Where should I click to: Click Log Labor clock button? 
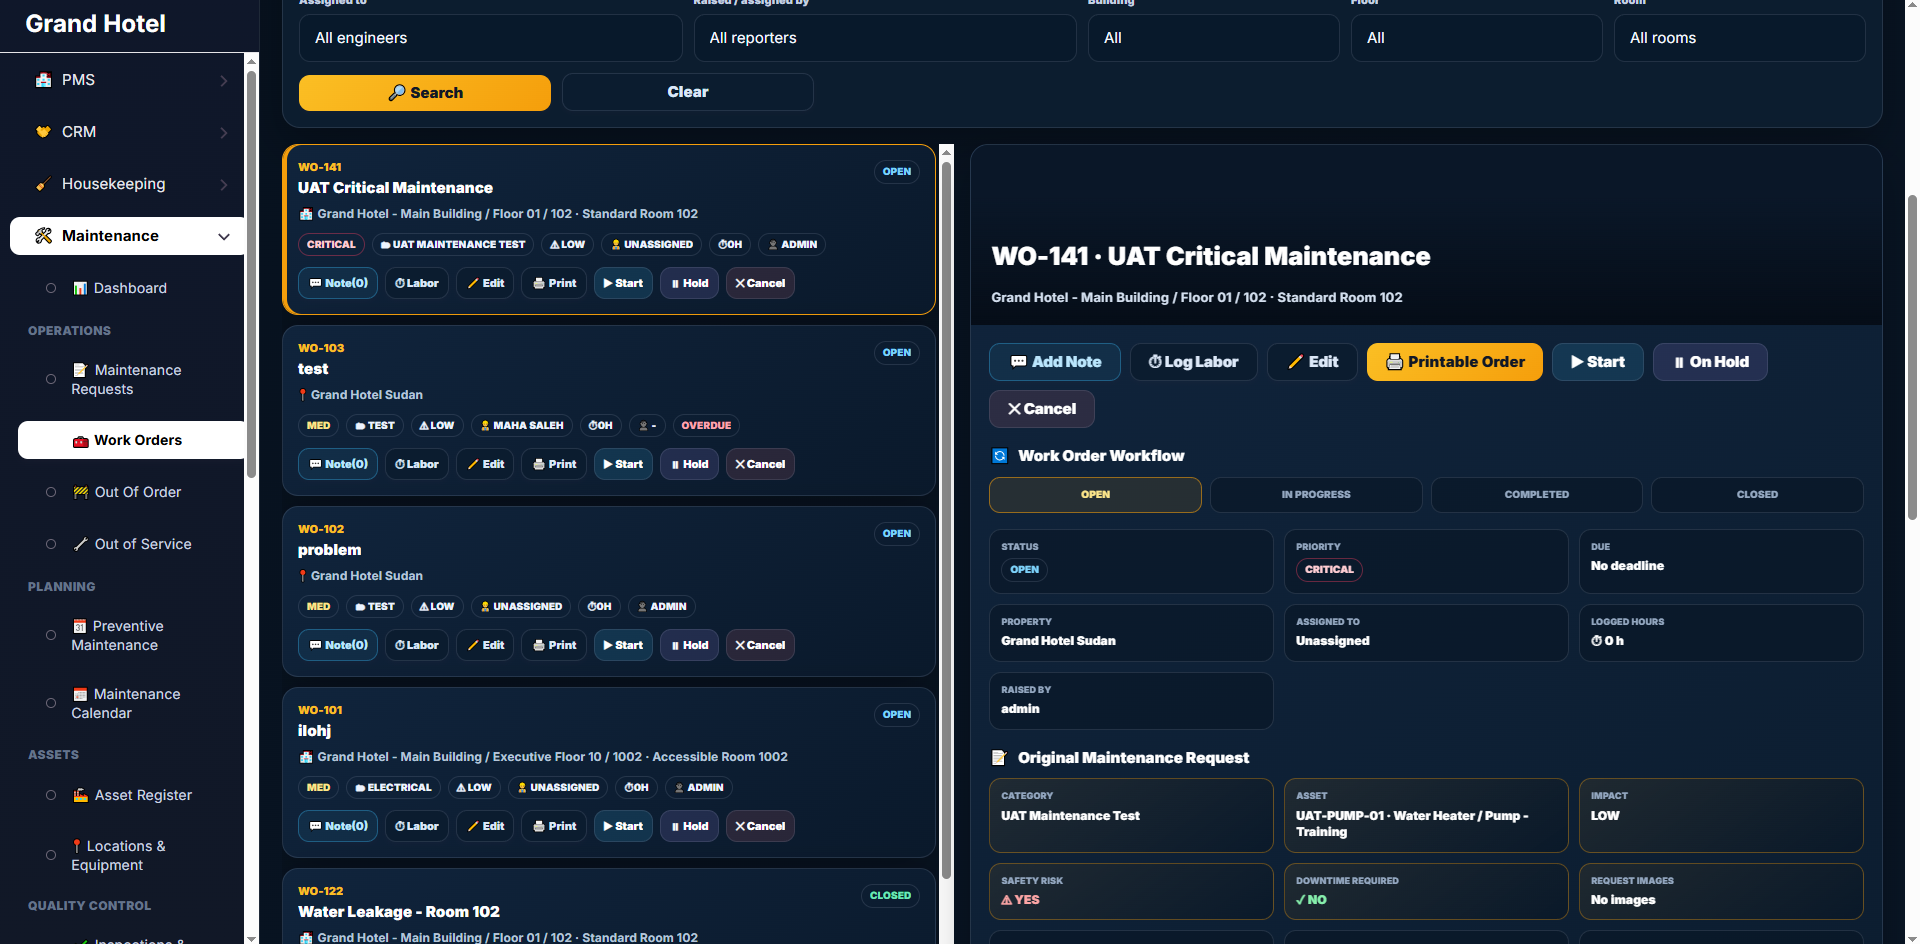[x=1193, y=362]
